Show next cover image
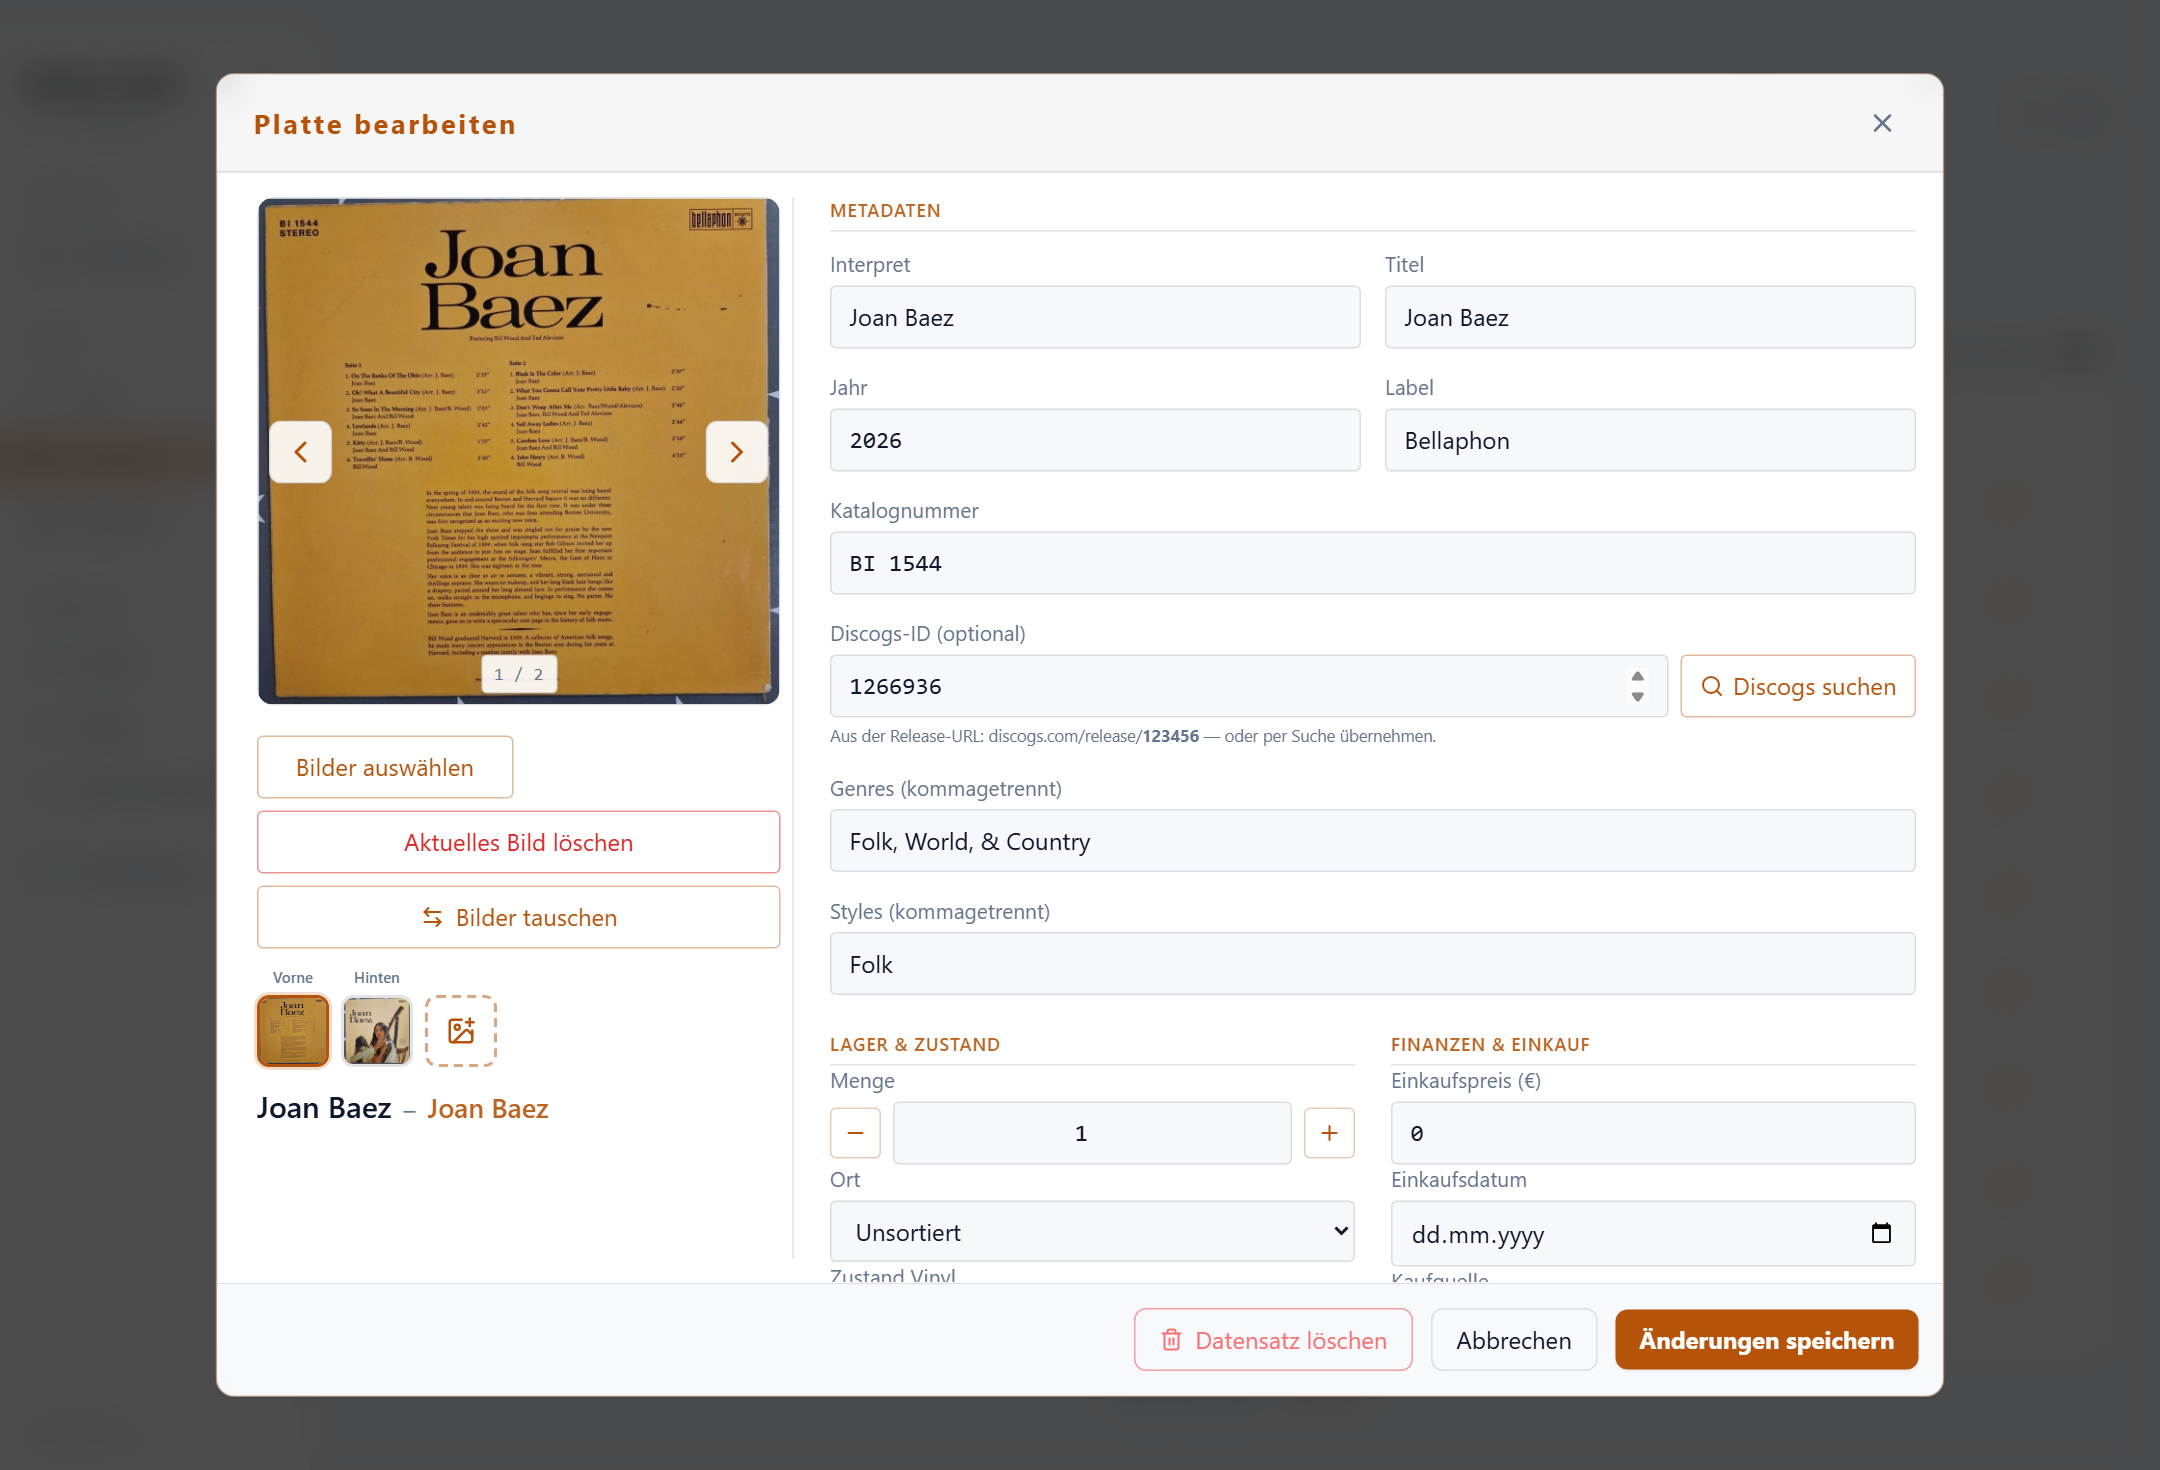The image size is (2160, 1470). point(737,452)
